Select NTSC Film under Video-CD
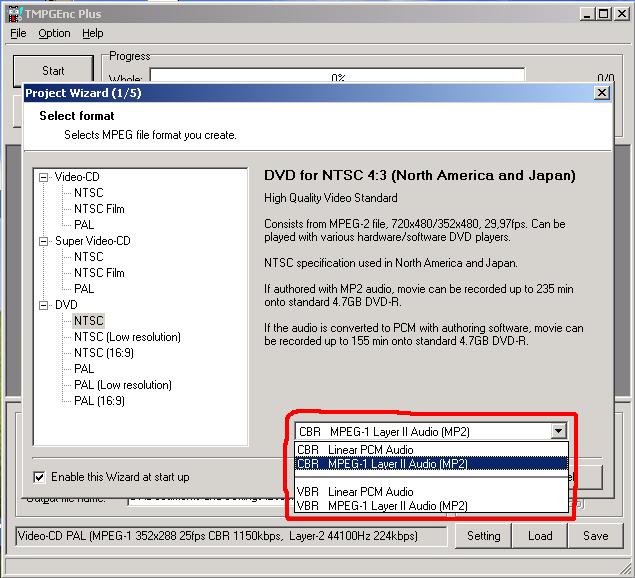This screenshot has height=578, width=635. point(99,209)
